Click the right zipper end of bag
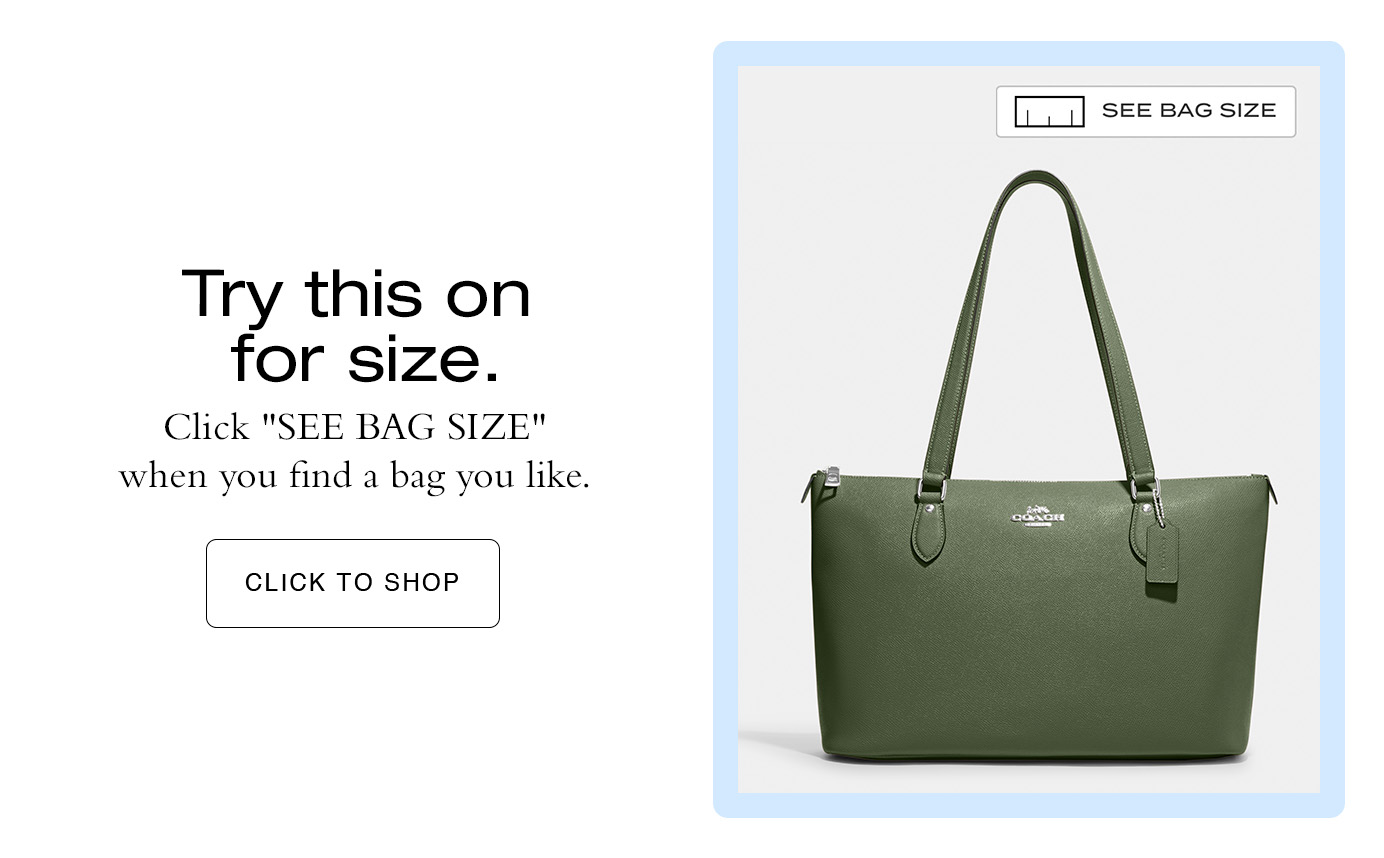1384x858 pixels. tap(1273, 491)
